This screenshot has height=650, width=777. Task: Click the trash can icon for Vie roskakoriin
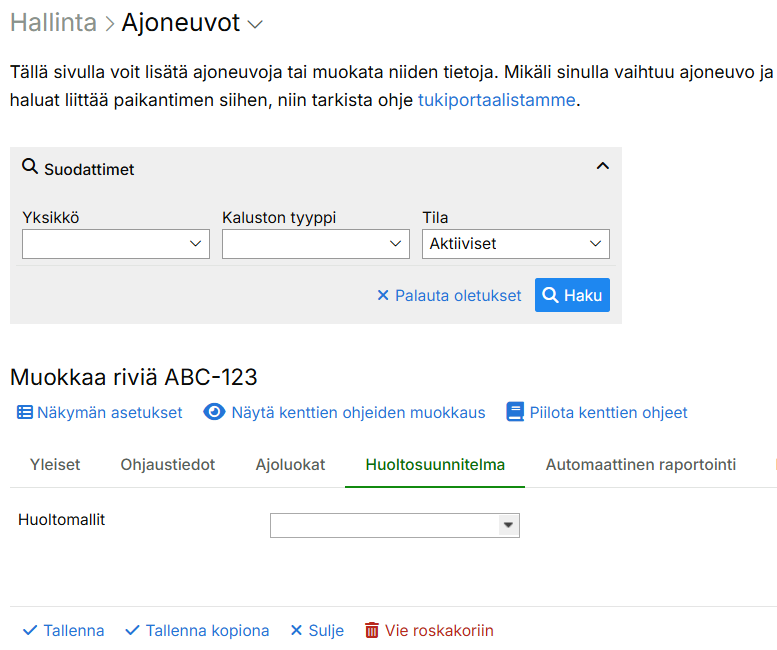tap(372, 630)
